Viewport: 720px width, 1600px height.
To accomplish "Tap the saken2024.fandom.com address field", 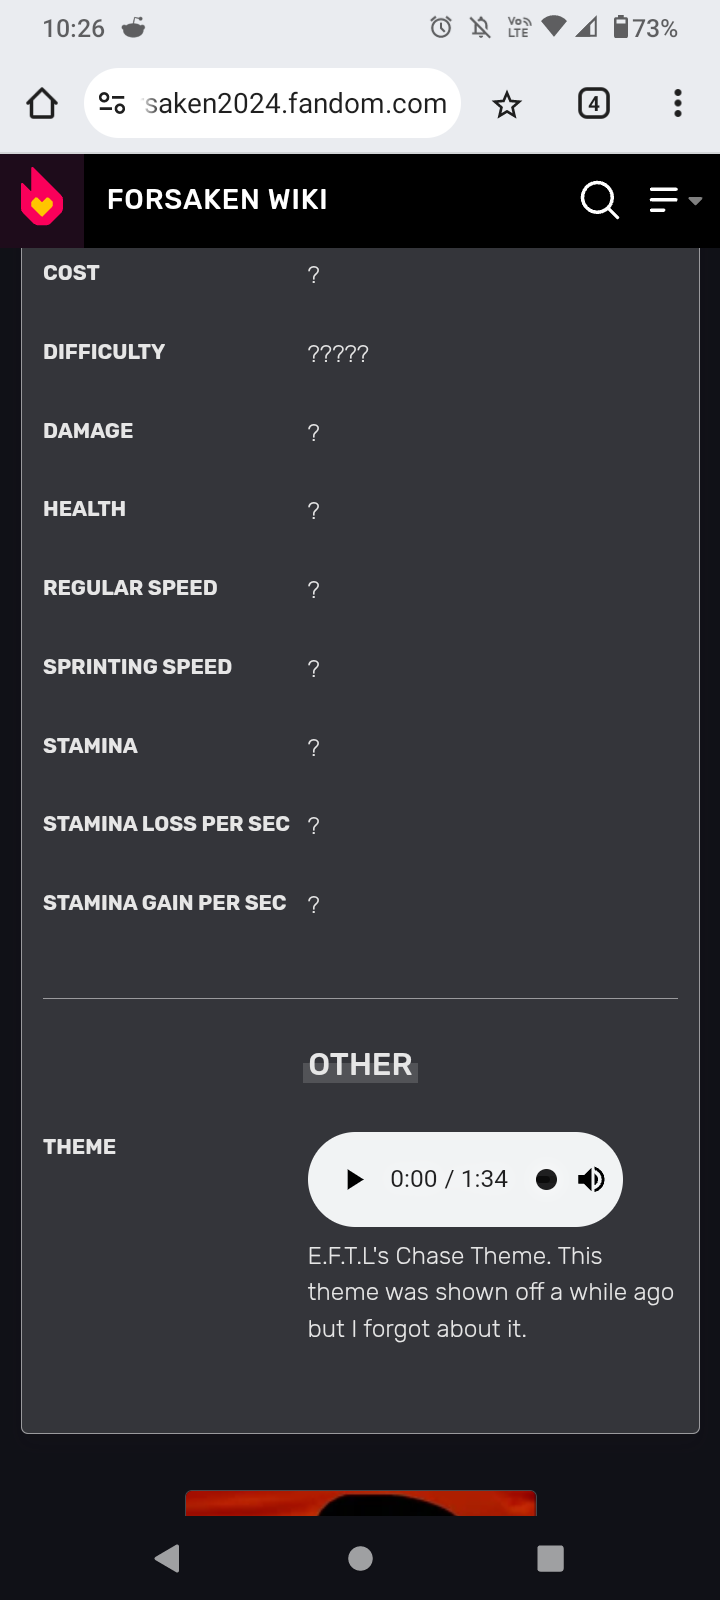I will (x=295, y=103).
